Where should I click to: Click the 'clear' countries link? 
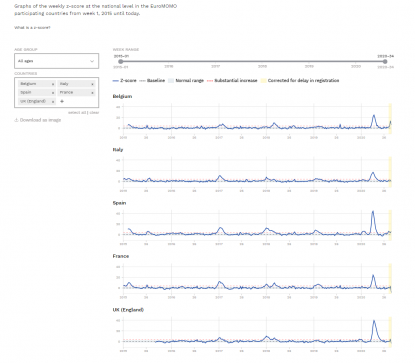[x=94, y=113]
